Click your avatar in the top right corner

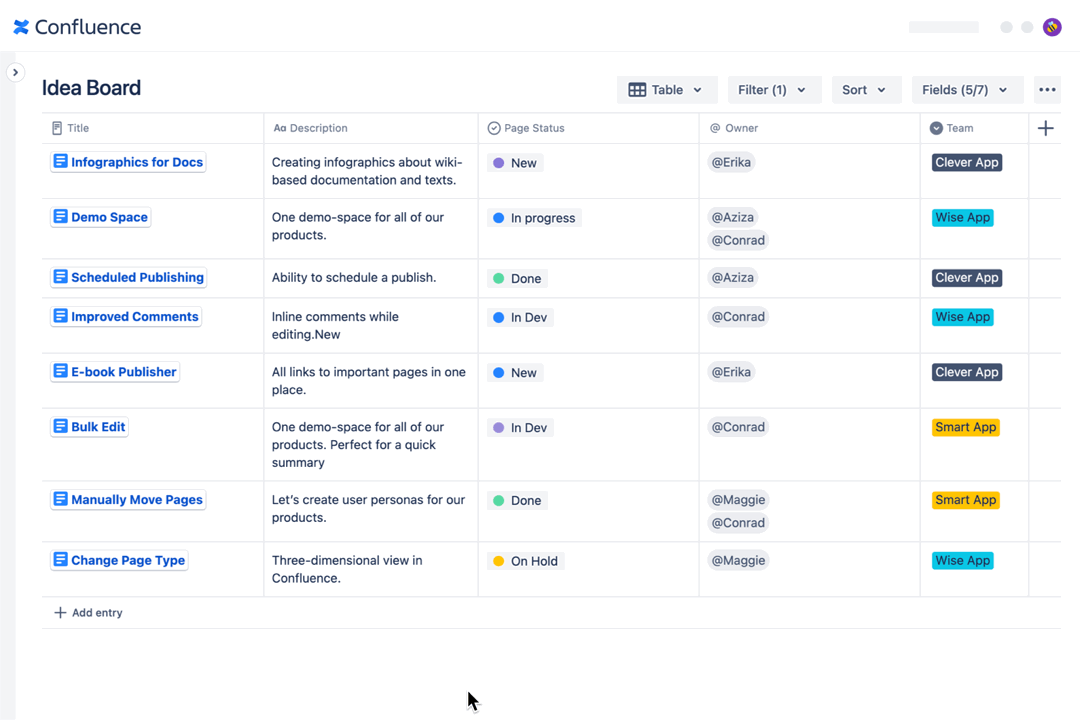pos(1052,27)
